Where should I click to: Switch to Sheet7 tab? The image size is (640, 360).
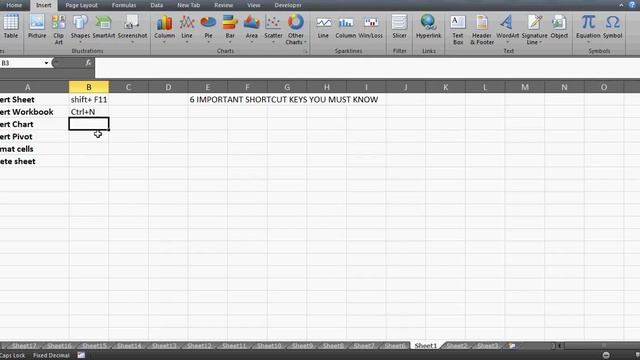click(364, 346)
